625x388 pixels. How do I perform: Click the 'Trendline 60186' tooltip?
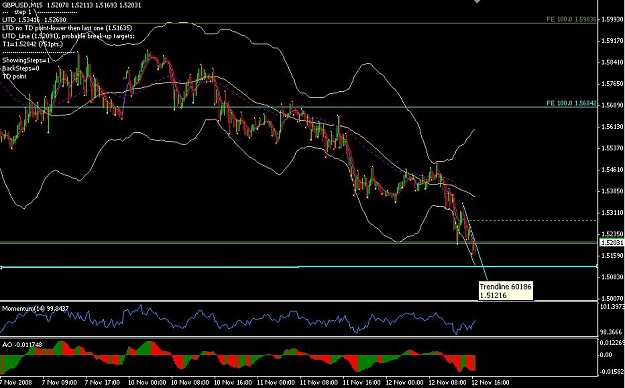[x=505, y=291]
